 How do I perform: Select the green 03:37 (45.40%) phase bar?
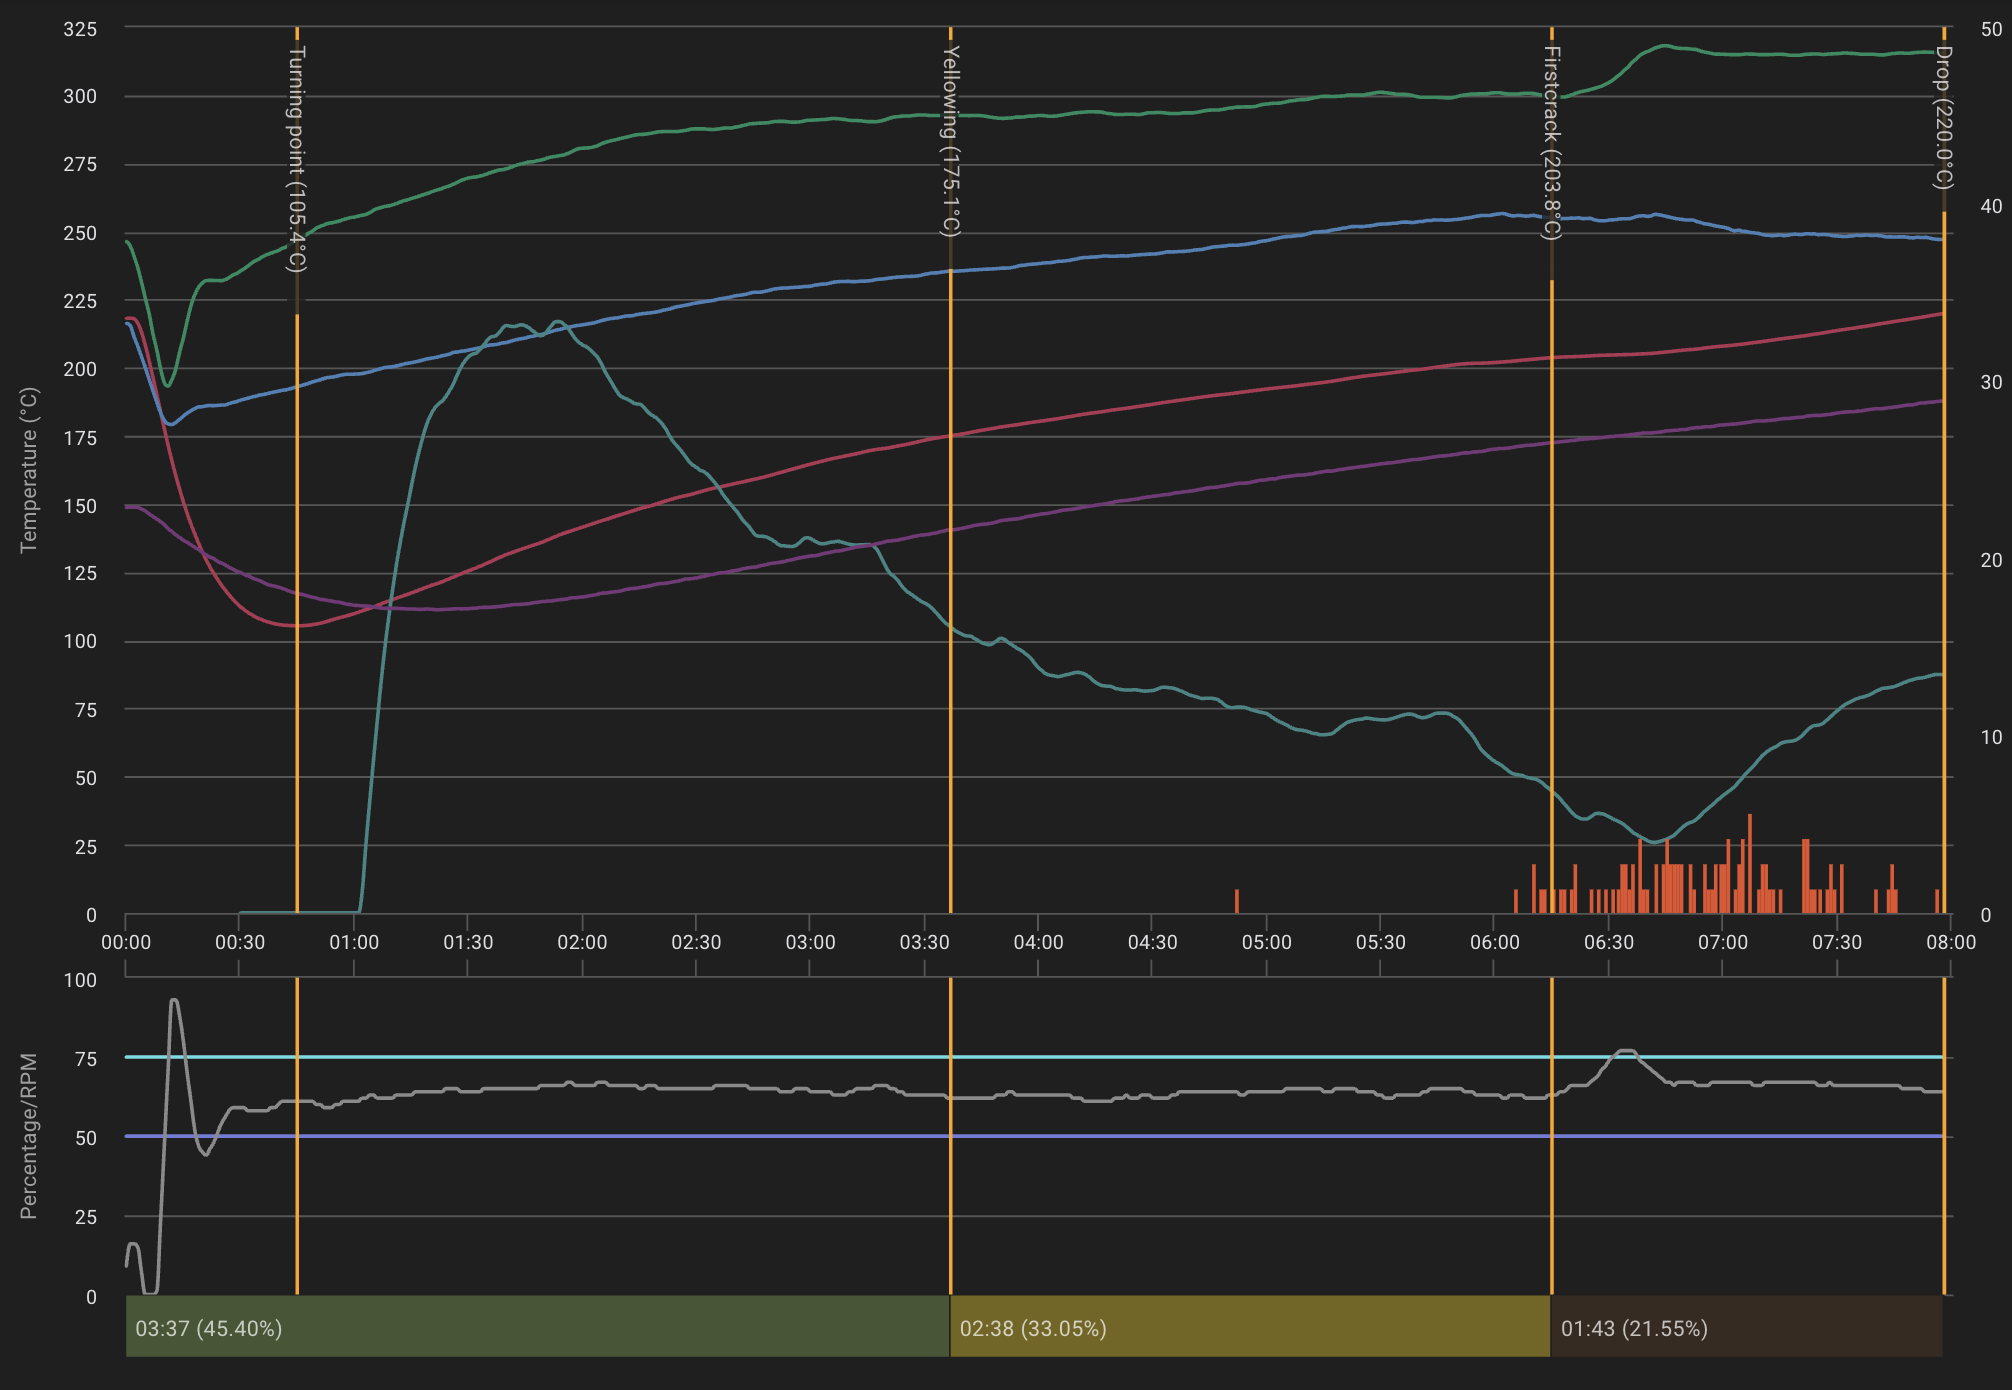[537, 1327]
